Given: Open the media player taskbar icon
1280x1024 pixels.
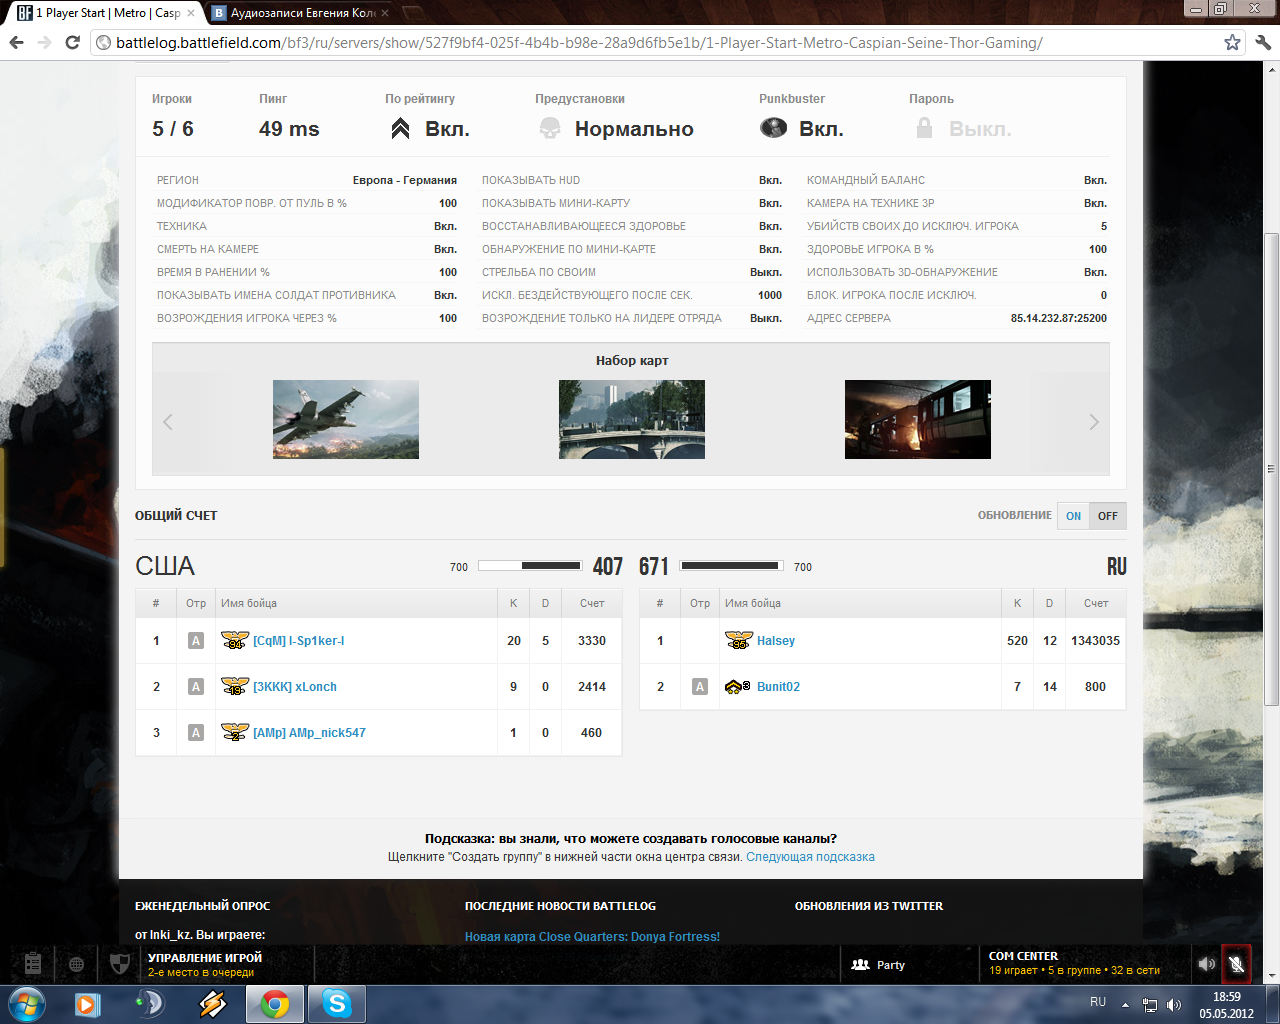Looking at the screenshot, I should (88, 1004).
